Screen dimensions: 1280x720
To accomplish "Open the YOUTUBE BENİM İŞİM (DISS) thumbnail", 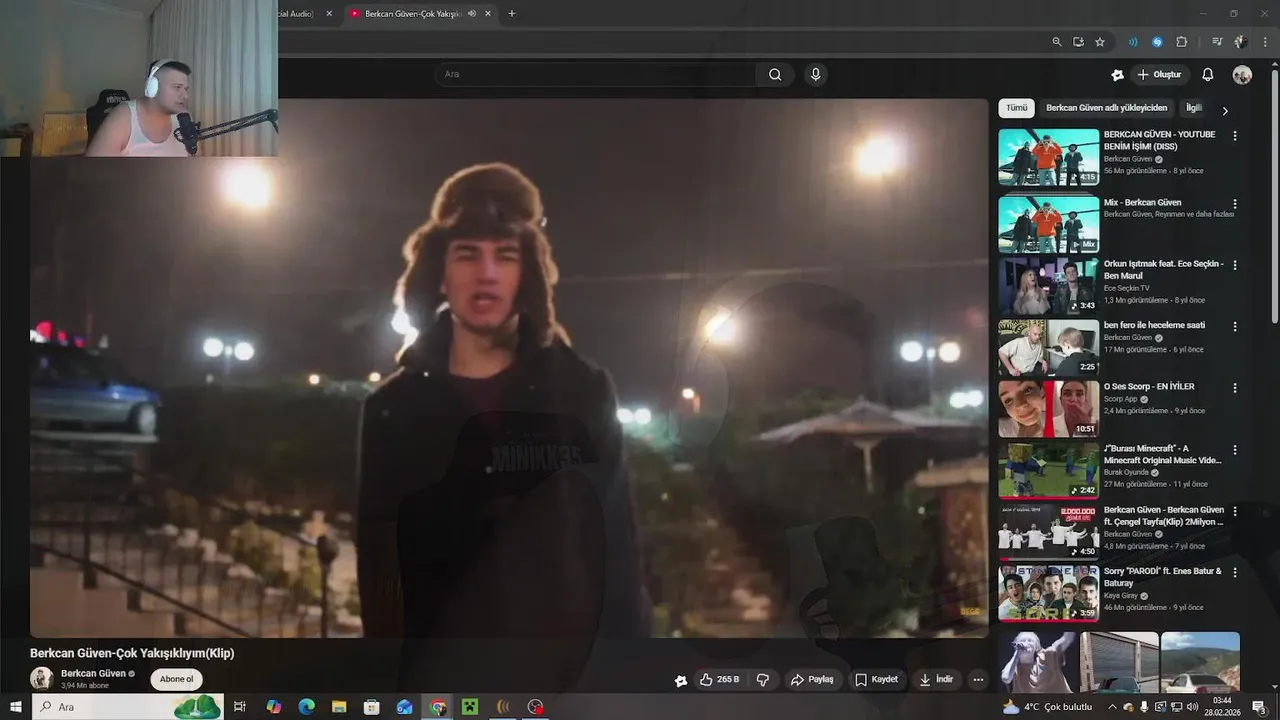I will 1048,157.
